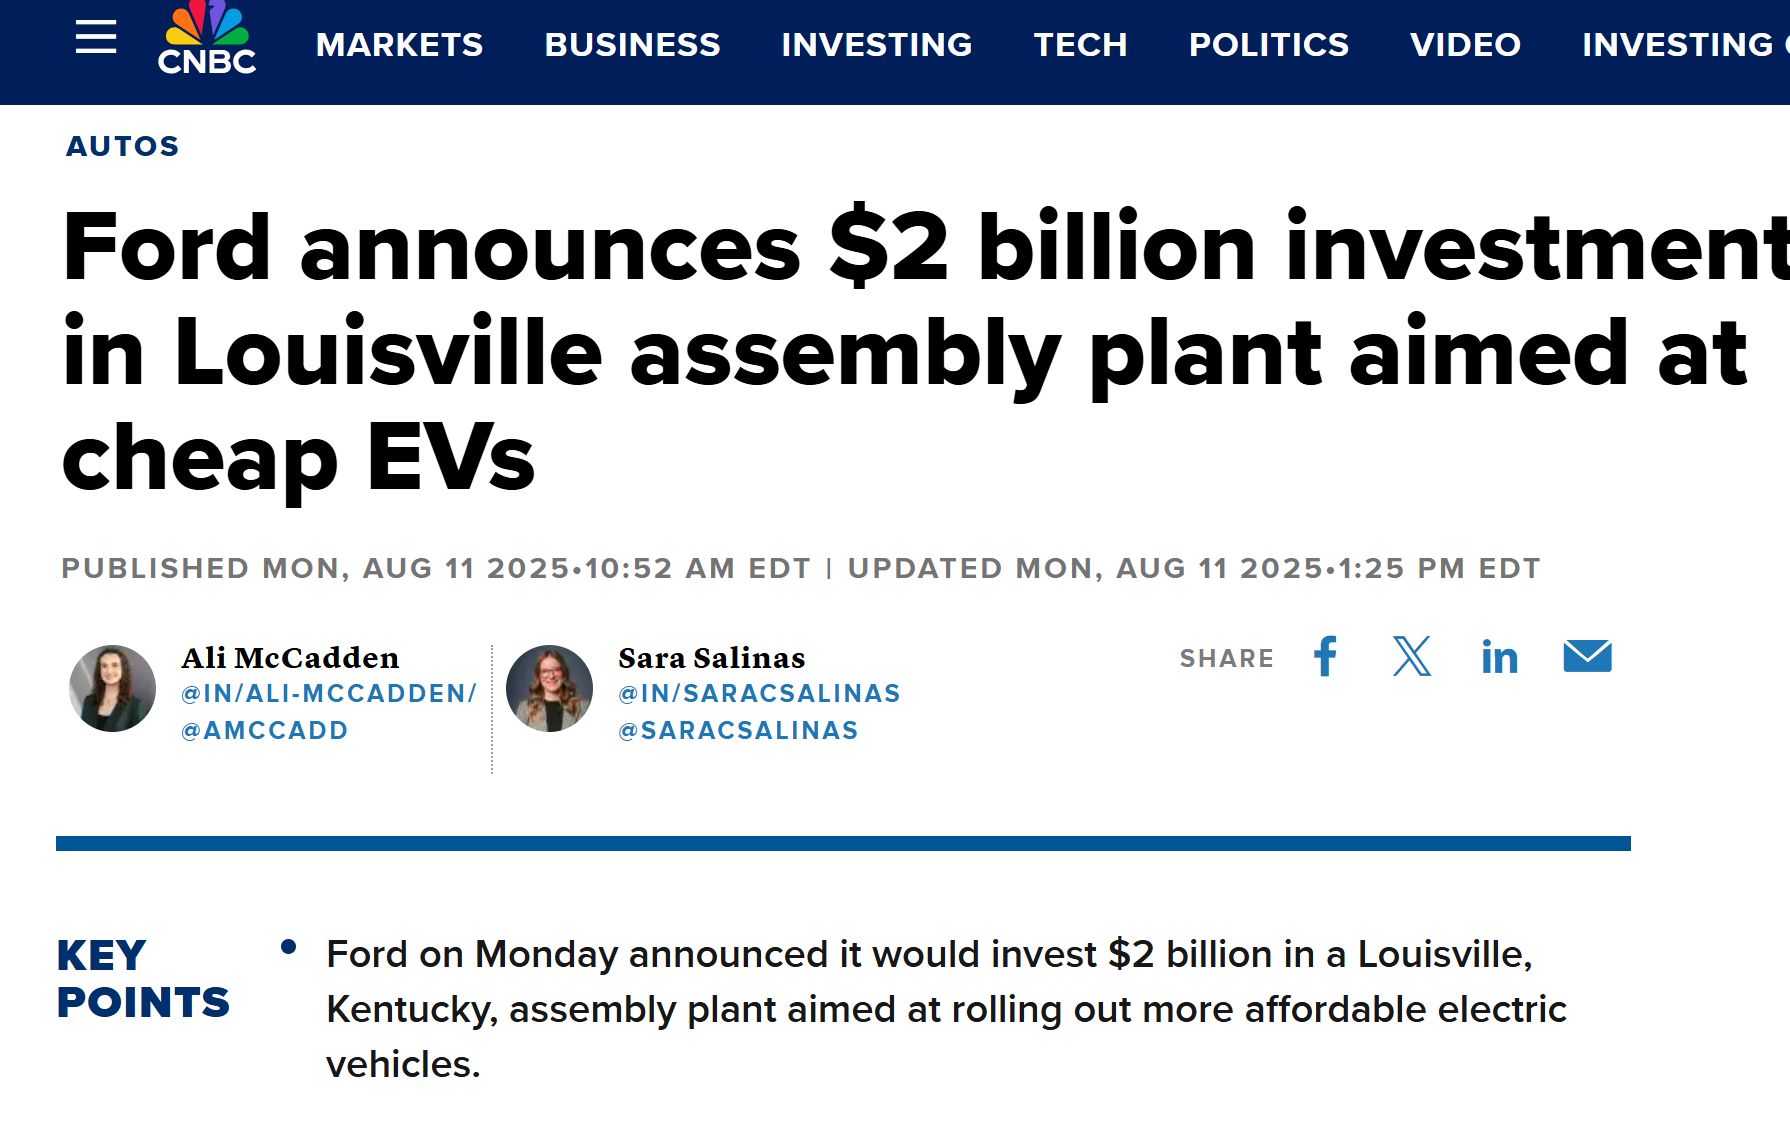Click the Autos category link
The image size is (1790, 1145).
(x=122, y=146)
